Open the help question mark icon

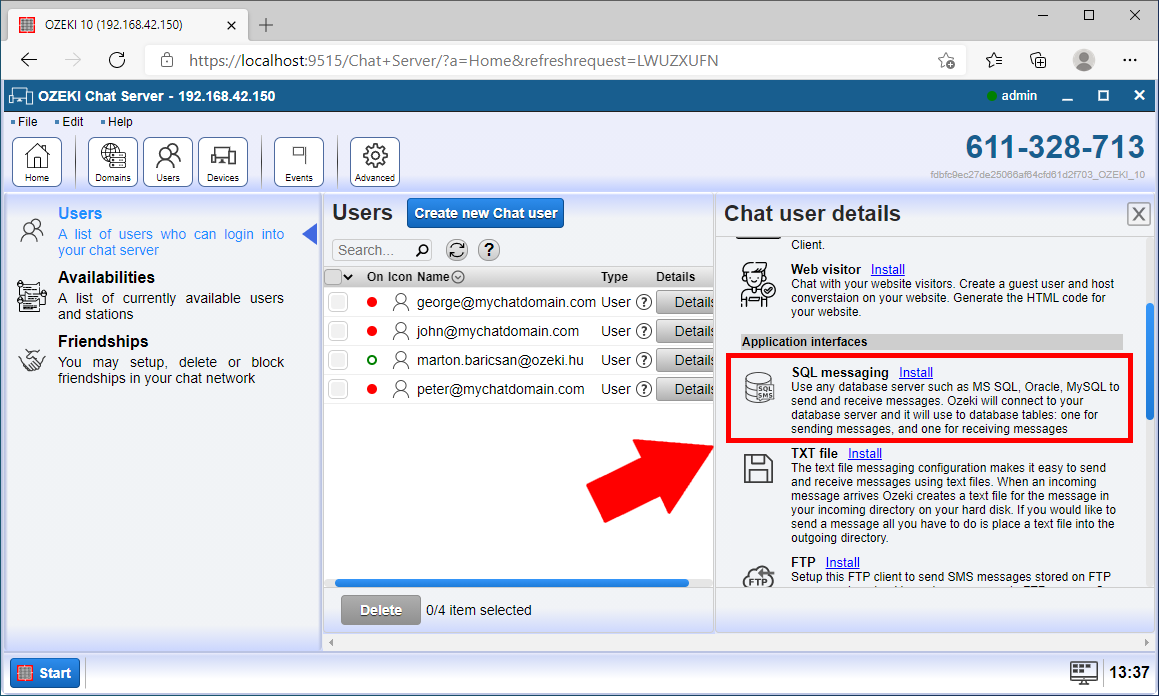pyautogui.click(x=488, y=250)
